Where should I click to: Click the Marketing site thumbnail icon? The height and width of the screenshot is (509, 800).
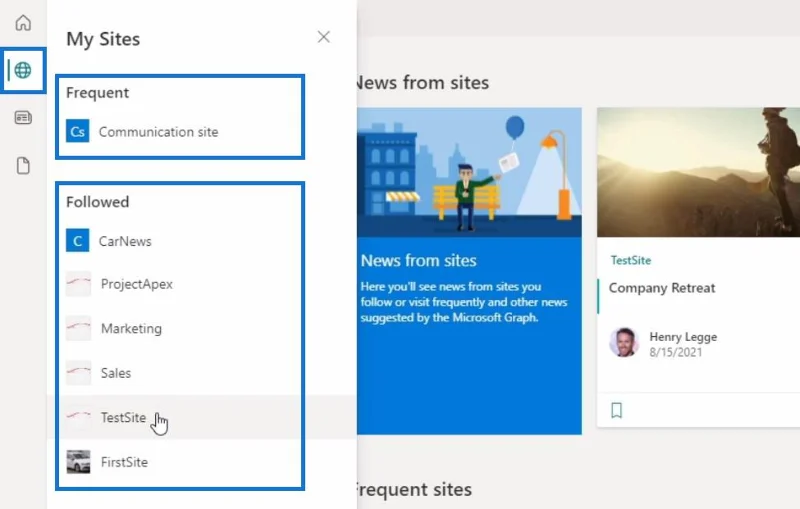[79, 328]
